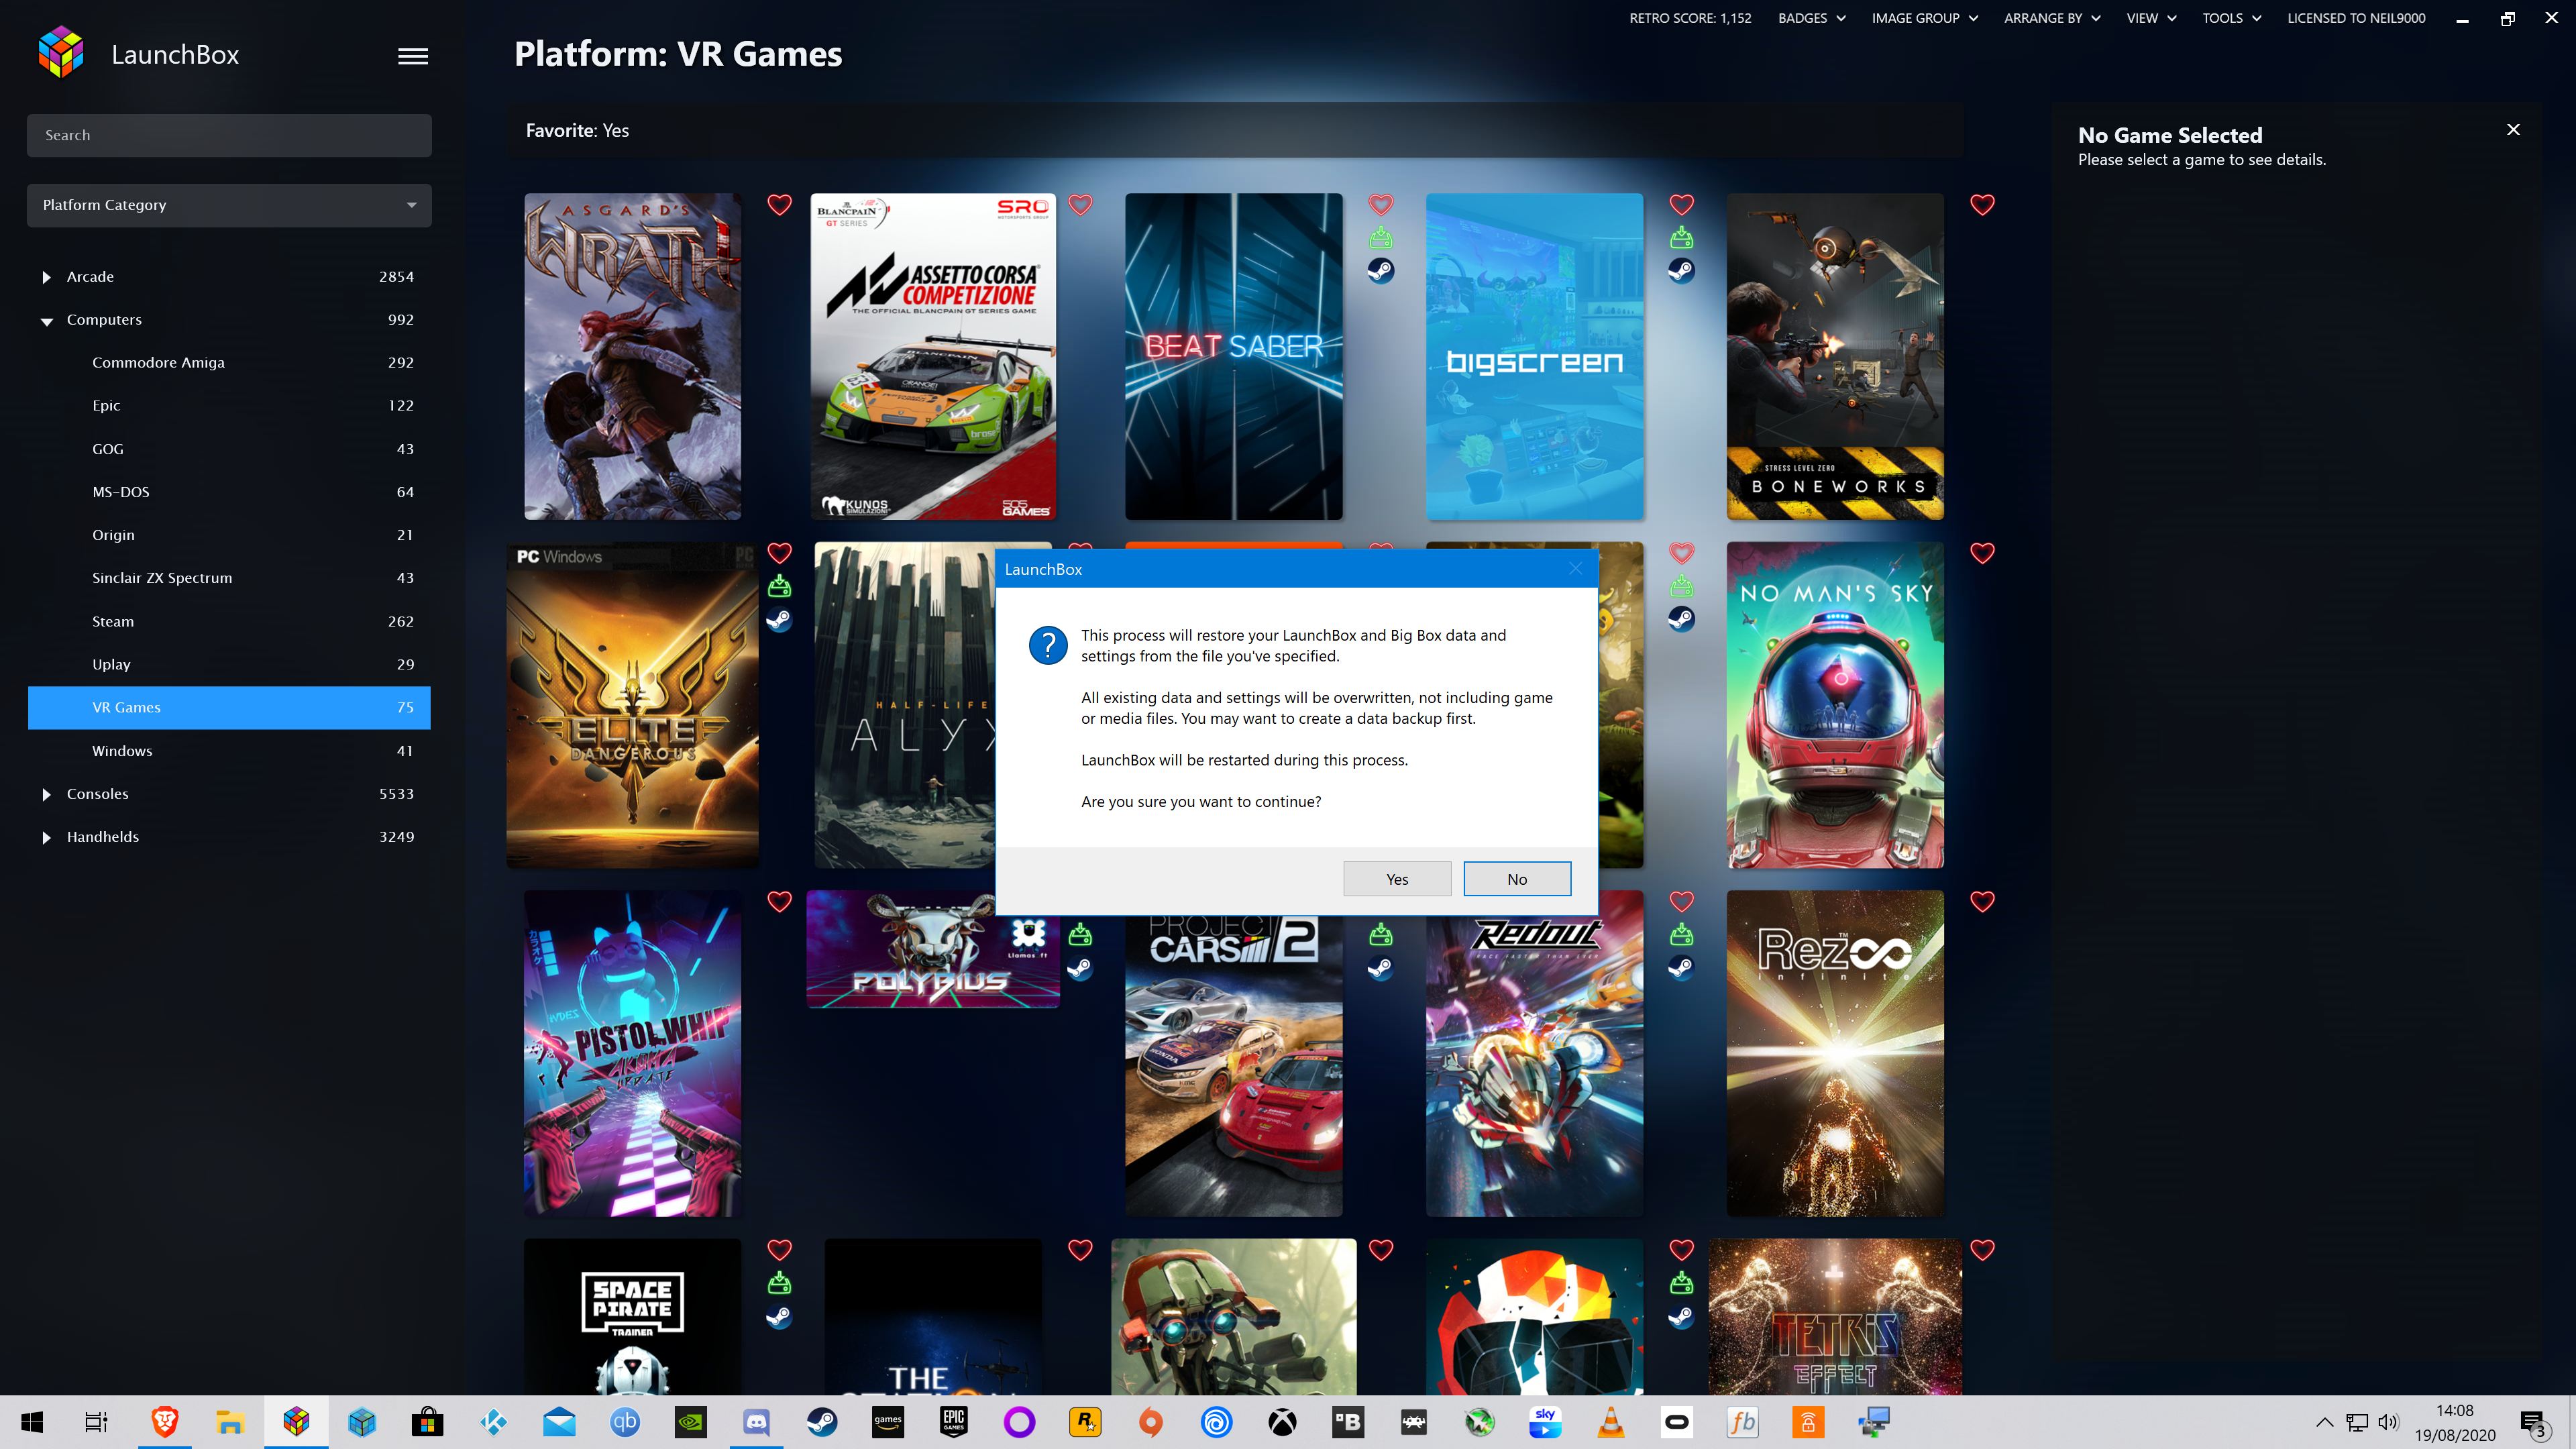The width and height of the screenshot is (2576, 1449).
Task: Open qBittorrent from the taskbar
Action: (625, 1422)
